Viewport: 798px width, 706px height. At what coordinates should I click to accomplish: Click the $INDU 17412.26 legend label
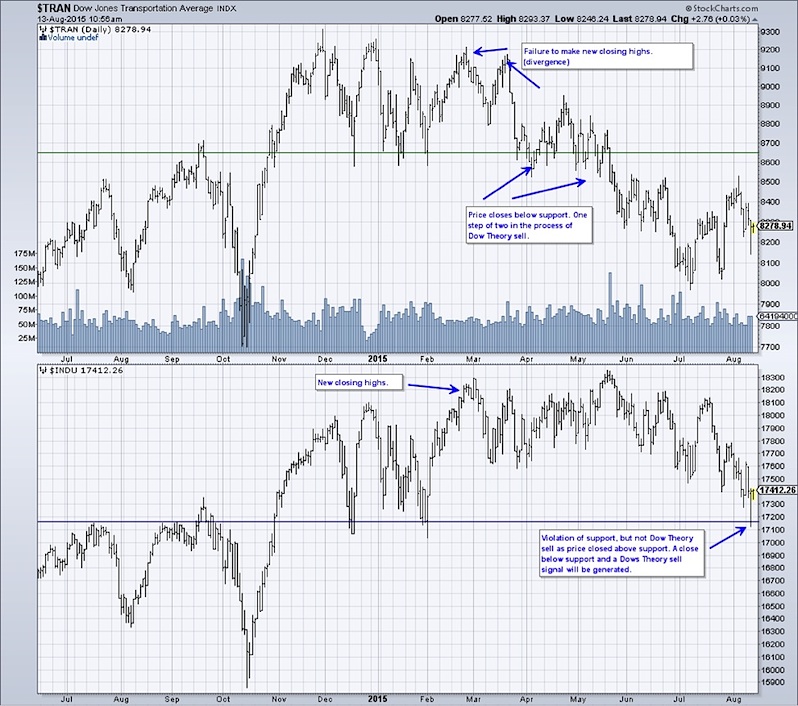click(86, 370)
